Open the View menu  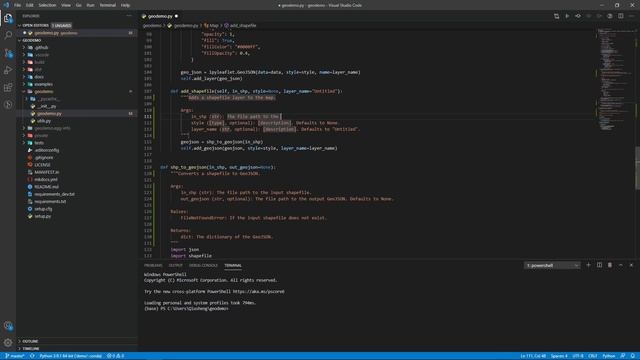pyautogui.click(x=66, y=5)
